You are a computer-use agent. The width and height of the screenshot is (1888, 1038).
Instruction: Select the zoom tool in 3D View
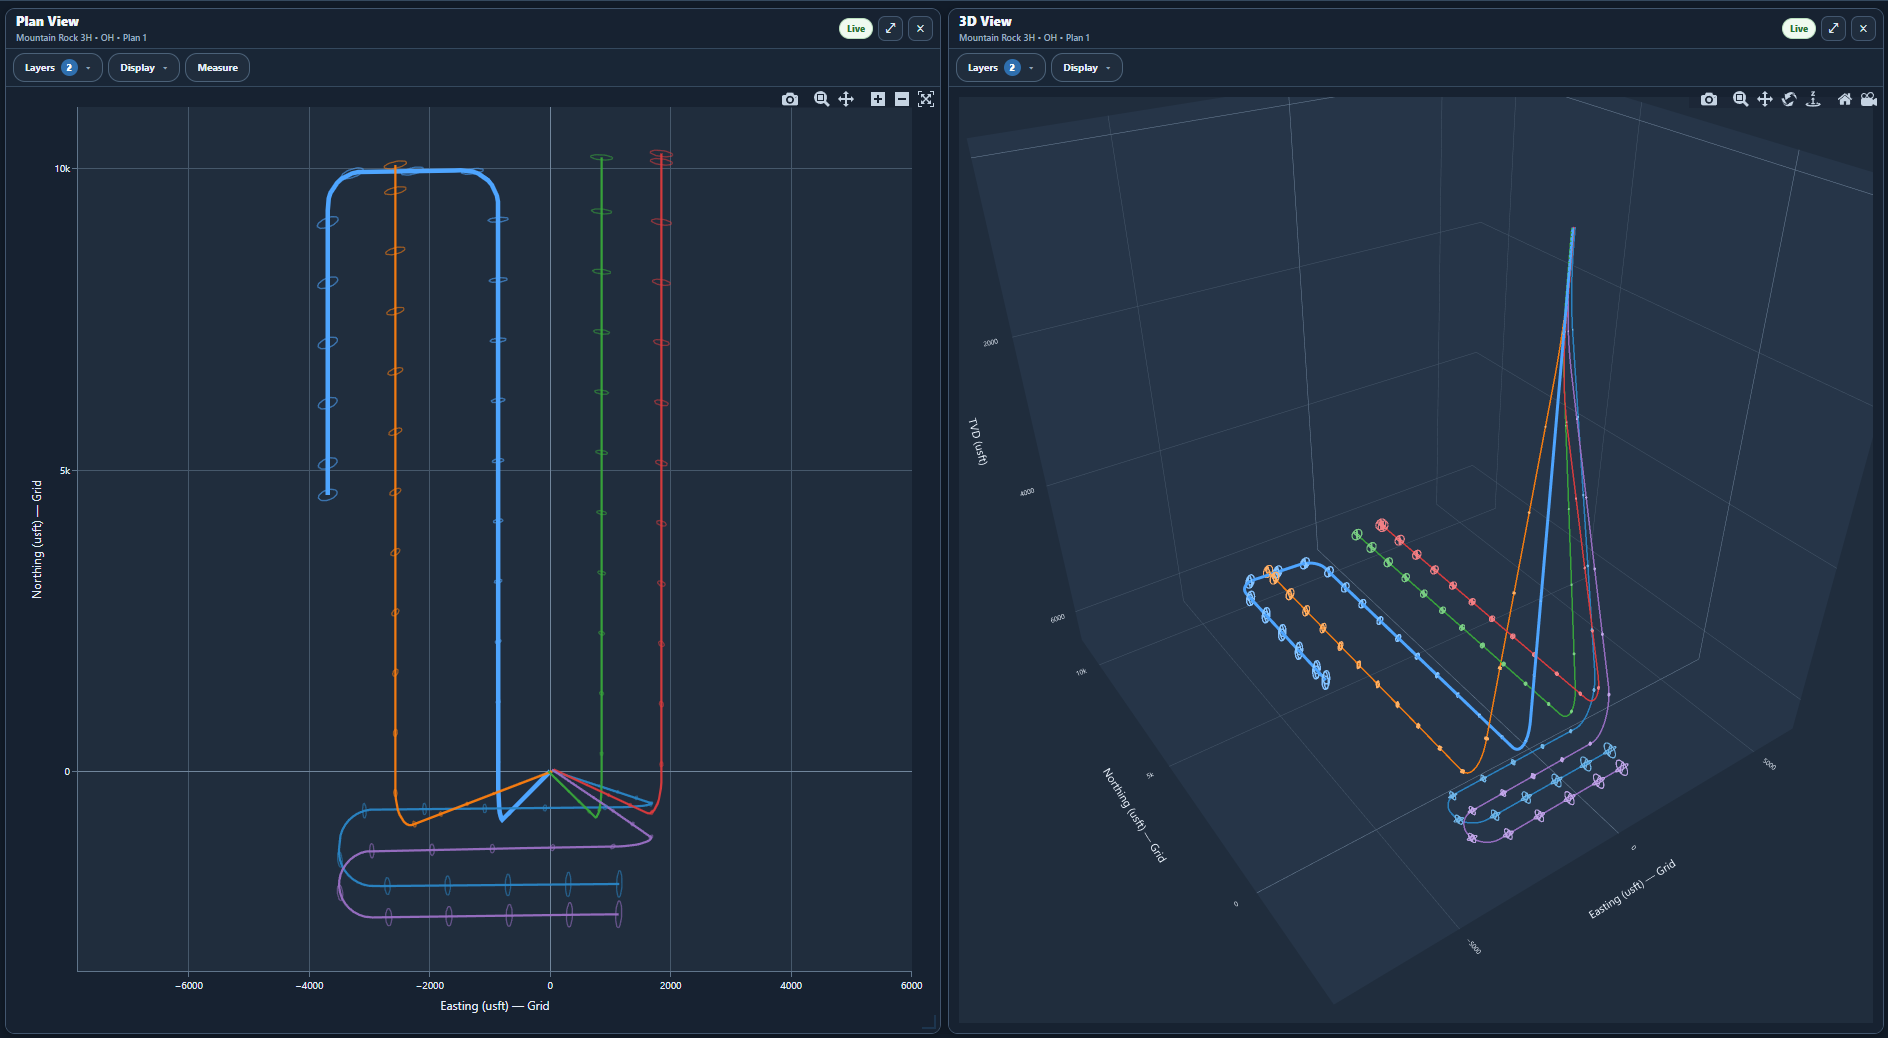coord(1741,99)
